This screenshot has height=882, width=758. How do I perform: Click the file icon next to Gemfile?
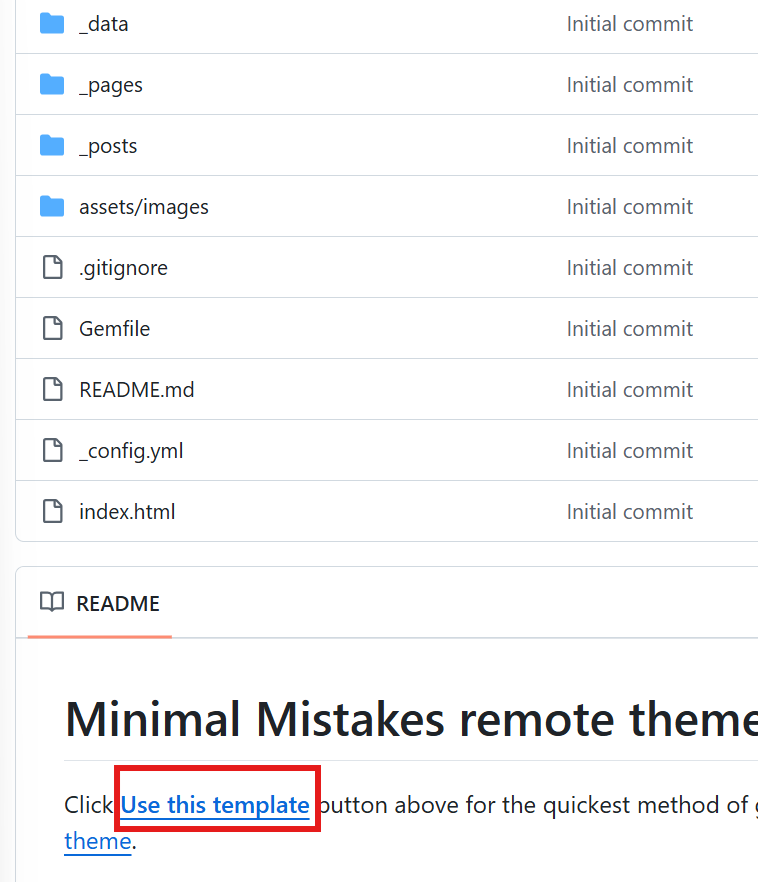(x=52, y=329)
